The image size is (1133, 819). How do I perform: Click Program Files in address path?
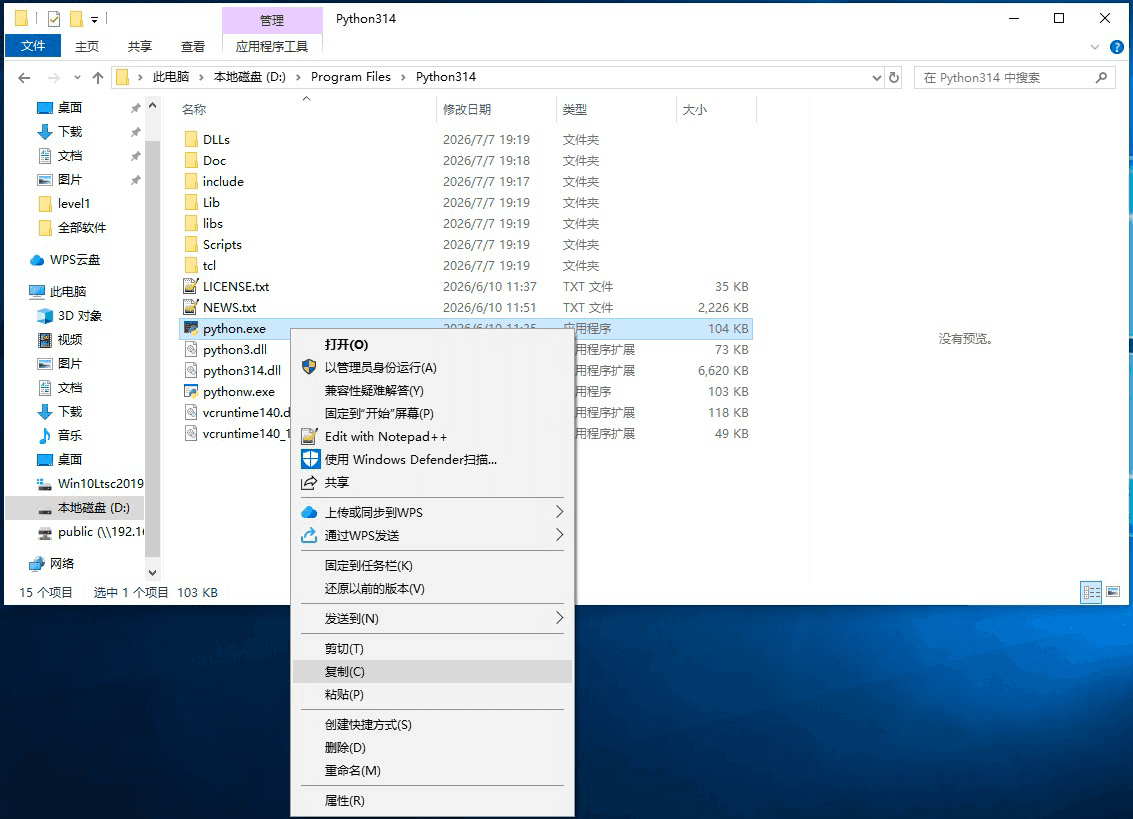tap(350, 77)
